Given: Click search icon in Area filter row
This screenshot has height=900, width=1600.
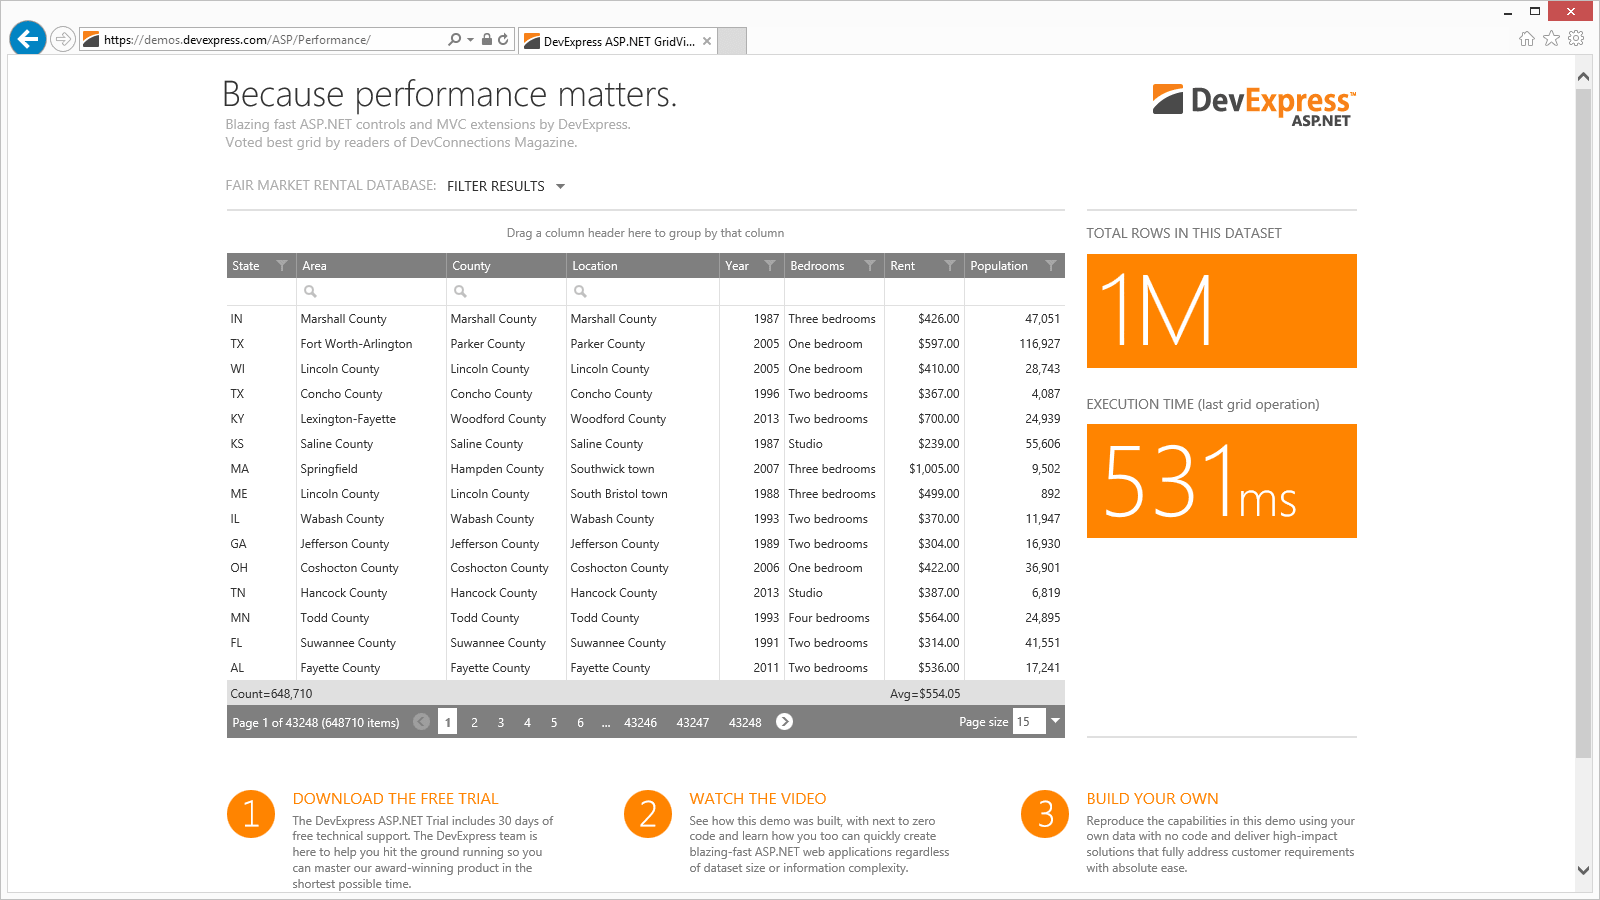Looking at the screenshot, I should (310, 291).
